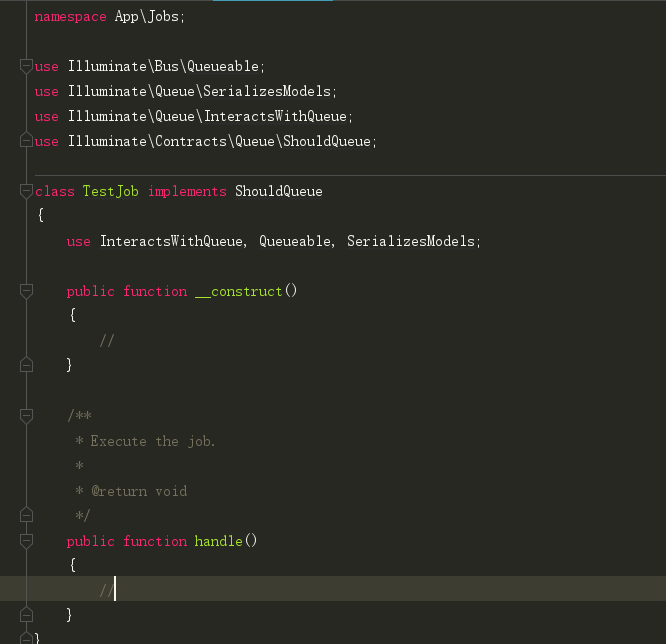
Task: Click the comment line inside handle body
Action: [107, 590]
